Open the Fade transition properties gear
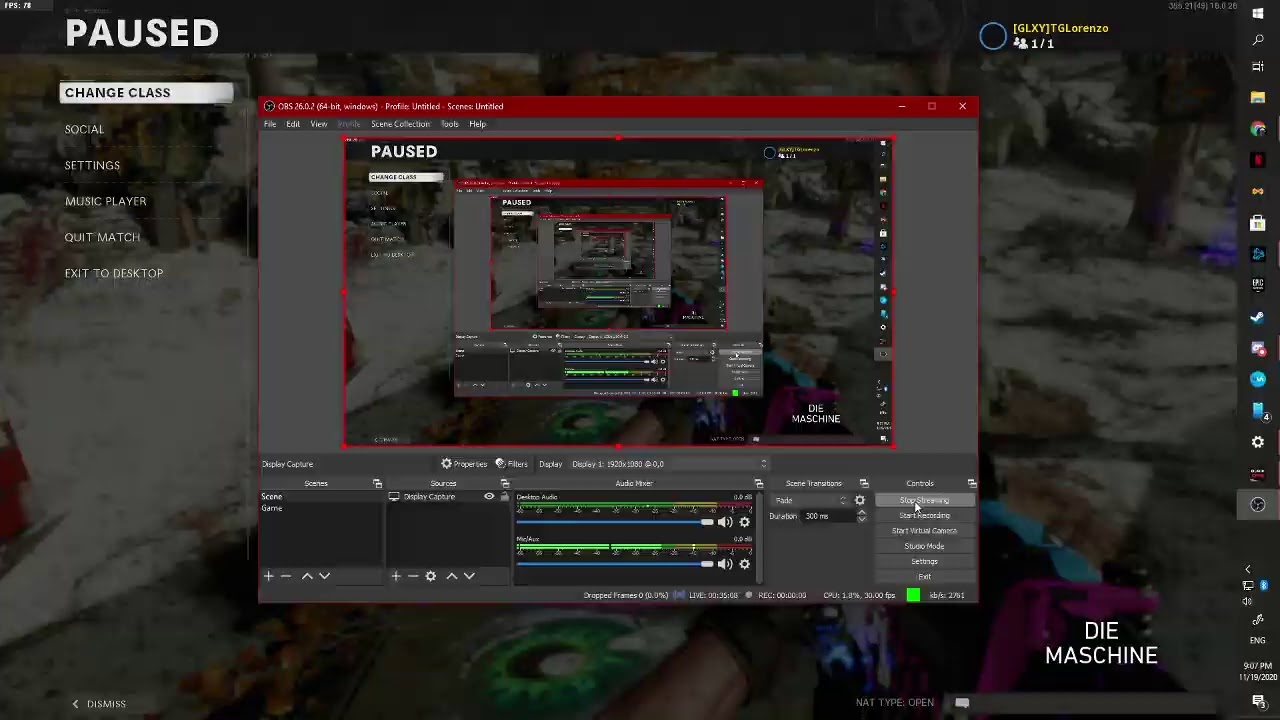The width and height of the screenshot is (1280, 720). (x=860, y=500)
